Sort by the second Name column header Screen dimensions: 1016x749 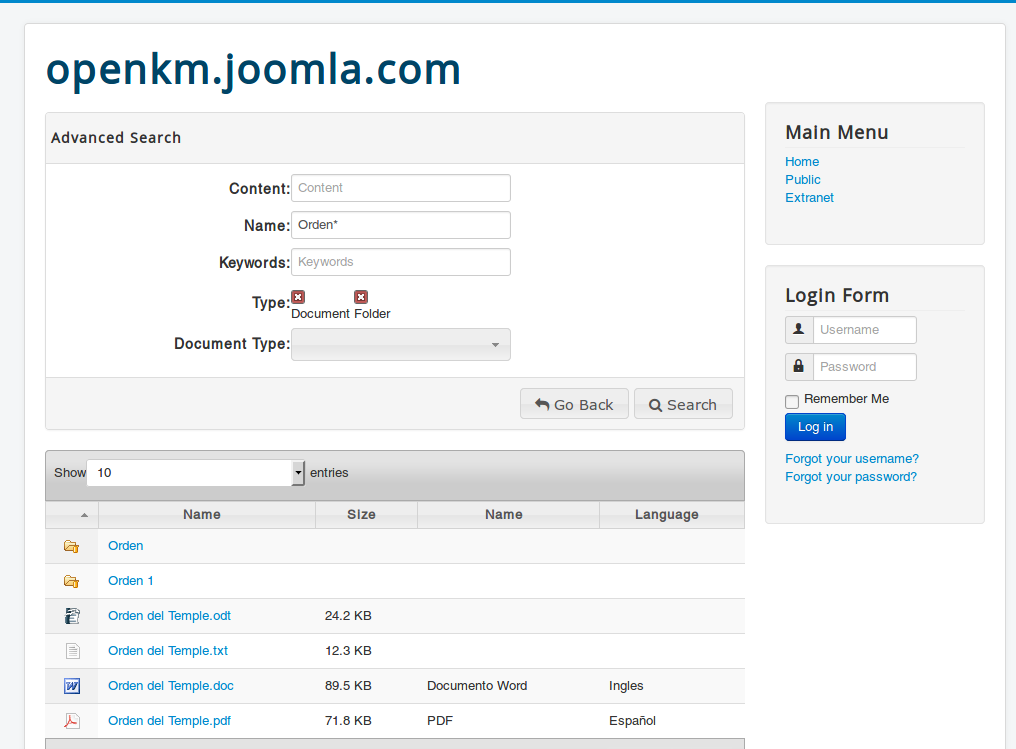508,514
